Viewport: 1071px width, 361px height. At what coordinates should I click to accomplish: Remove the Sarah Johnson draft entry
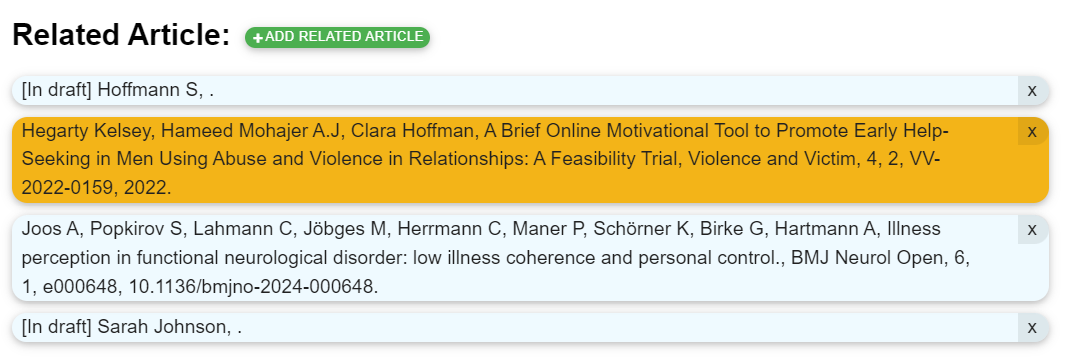pos(1032,328)
